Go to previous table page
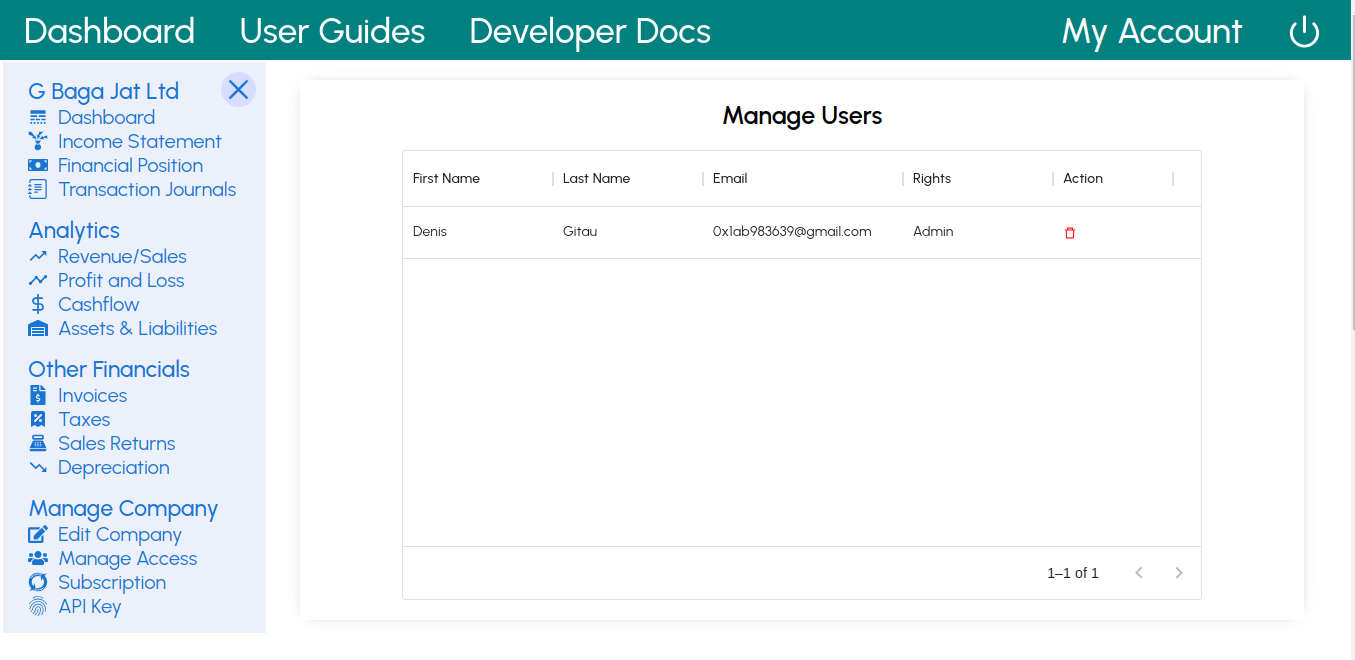Viewport: 1355px width, 660px height. pos(1139,573)
